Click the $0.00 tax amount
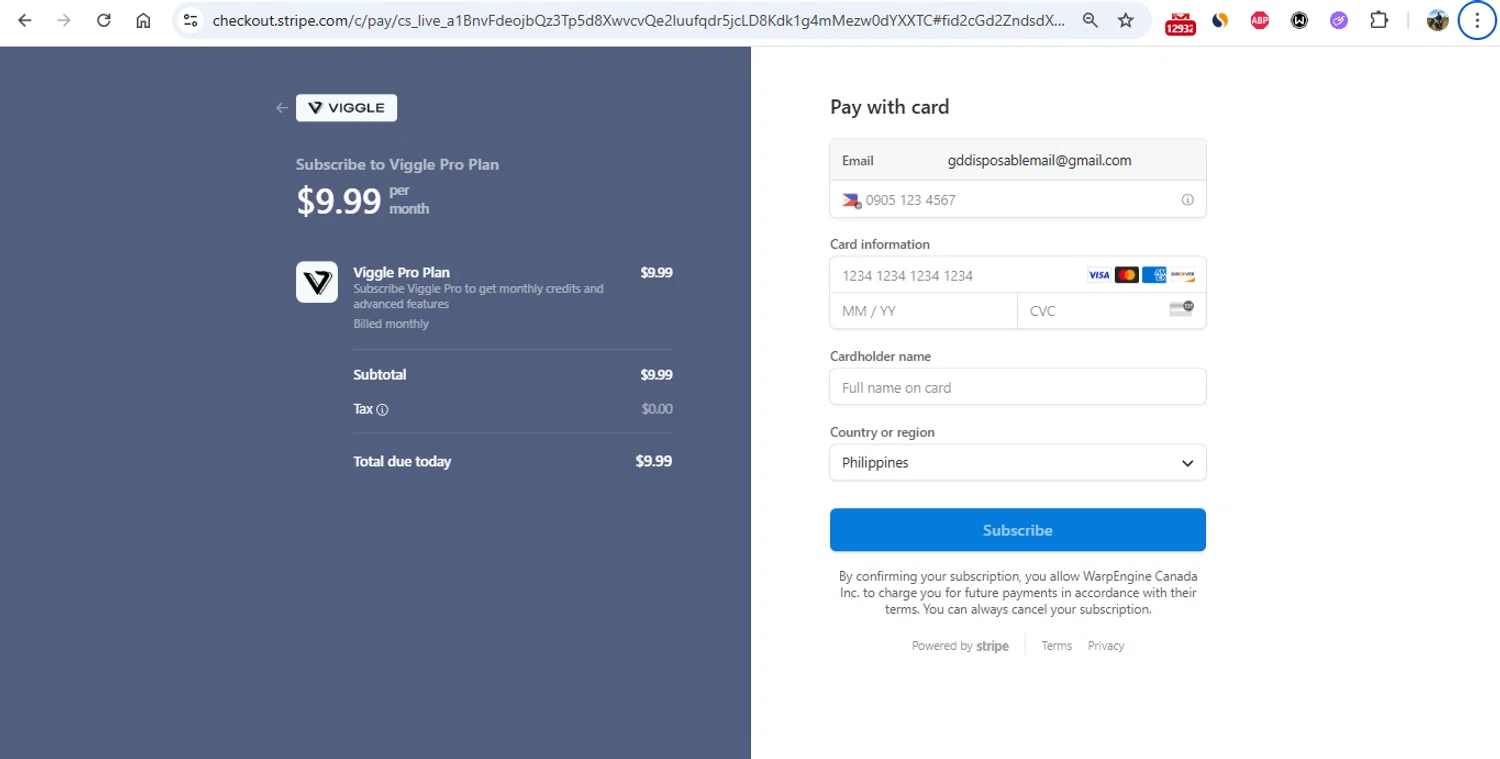 (657, 409)
